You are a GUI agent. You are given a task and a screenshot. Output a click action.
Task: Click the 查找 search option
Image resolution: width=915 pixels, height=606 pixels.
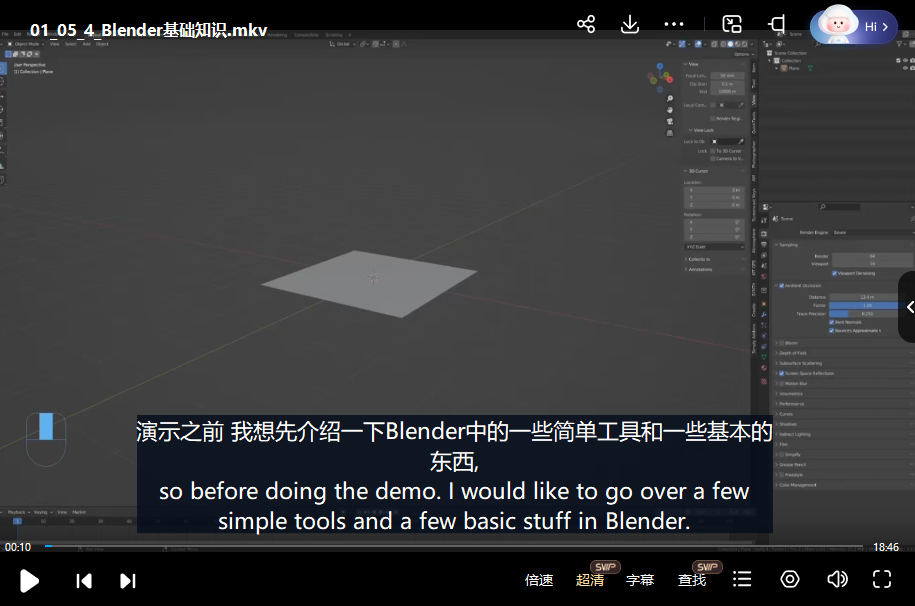(x=692, y=581)
